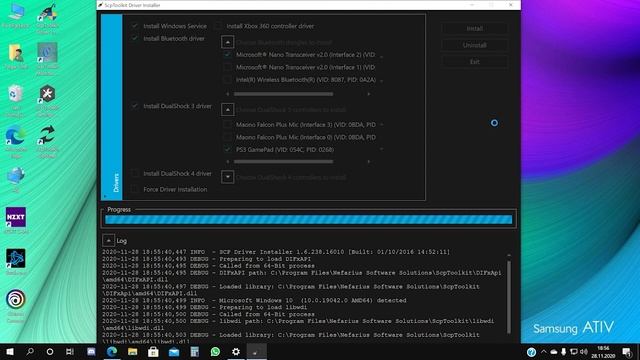Viewport: 640px width, 360px height.
Task: Show hidden system tray icons chevron
Action: point(544,352)
